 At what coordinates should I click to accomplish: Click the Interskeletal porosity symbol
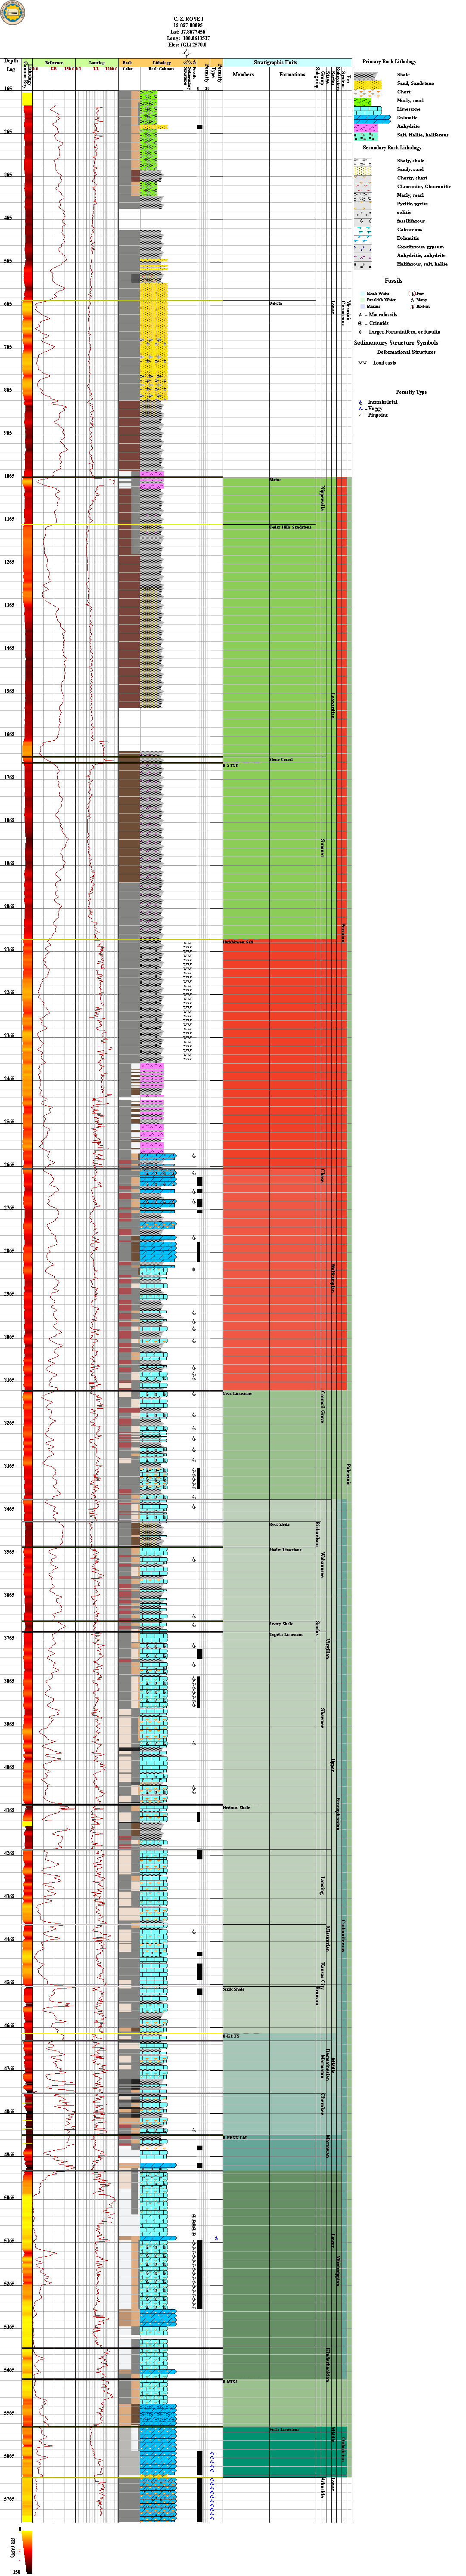coord(360,402)
